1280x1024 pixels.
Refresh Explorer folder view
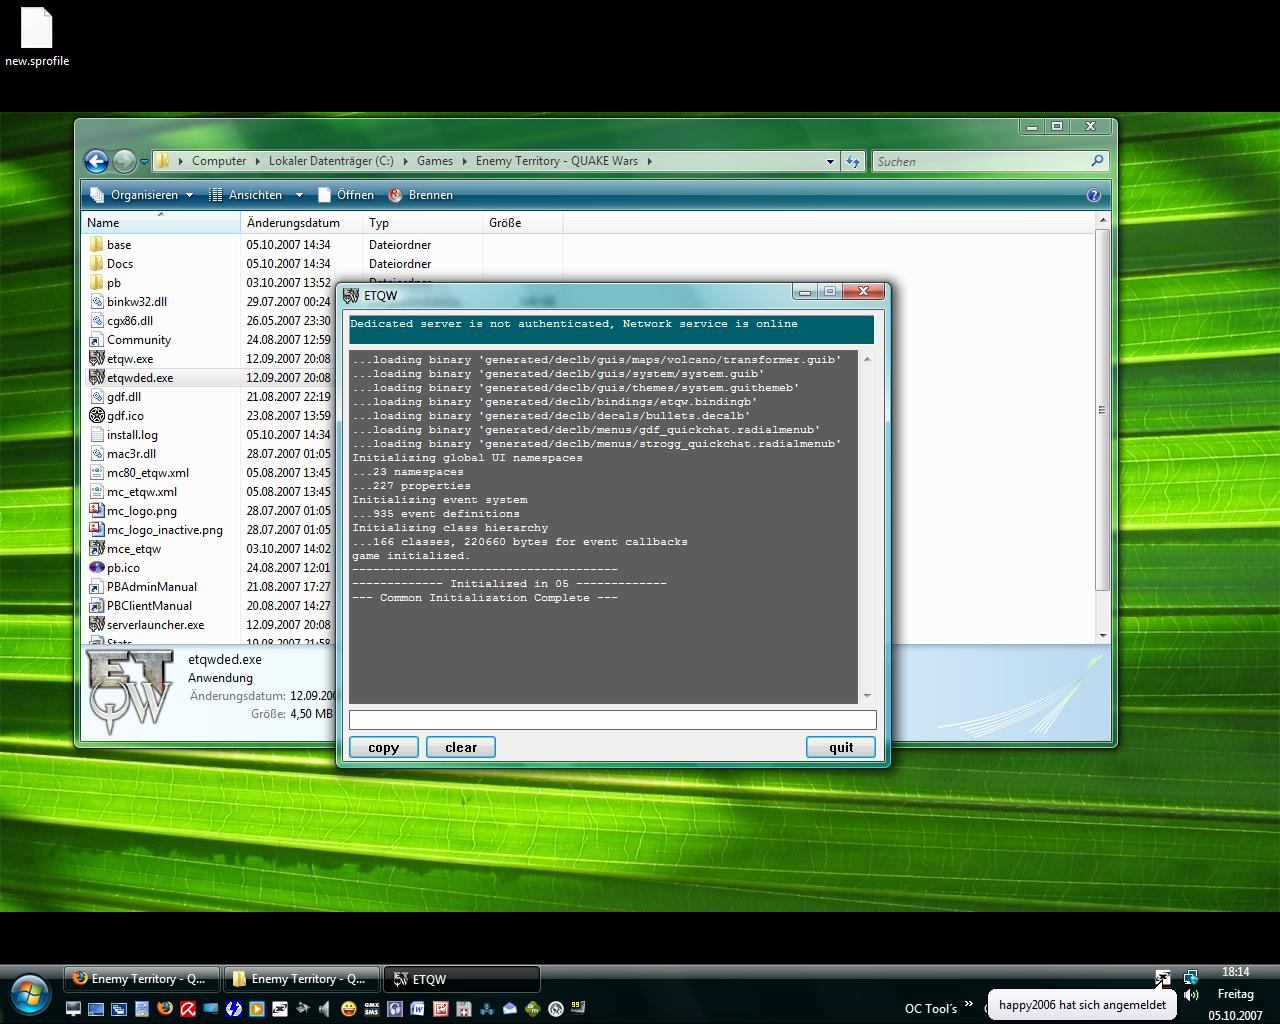click(x=853, y=161)
